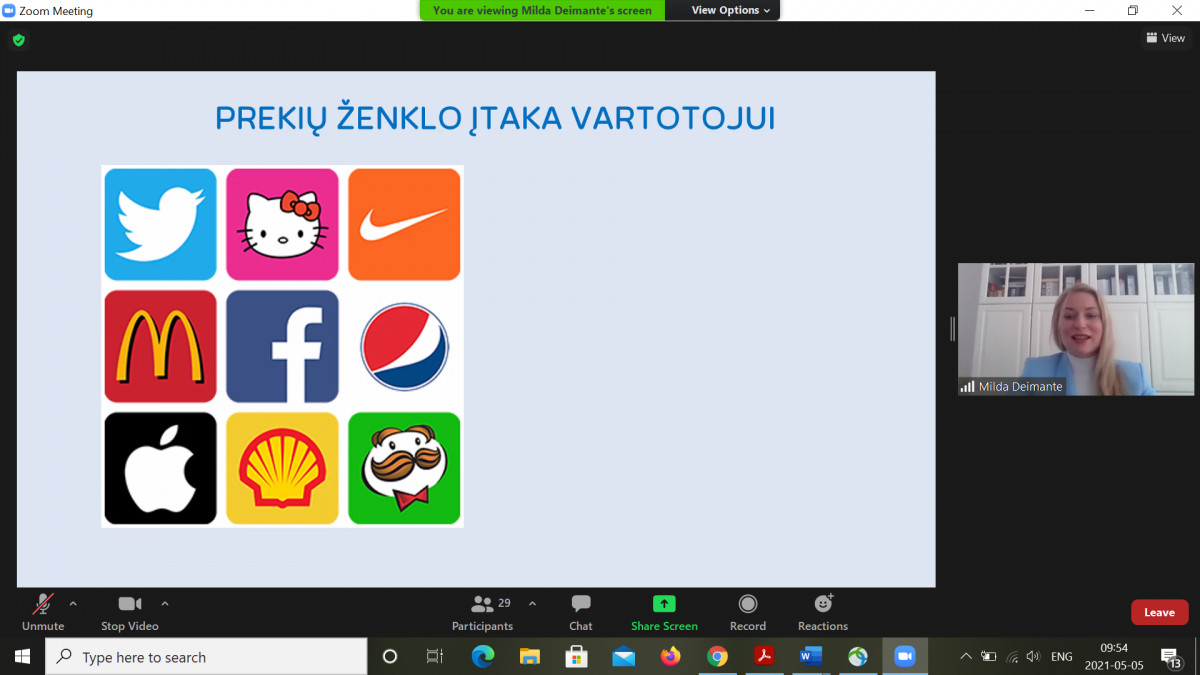The image size is (1200, 675).
Task: Open Task View on the taskbar
Action: pyautogui.click(x=435, y=656)
